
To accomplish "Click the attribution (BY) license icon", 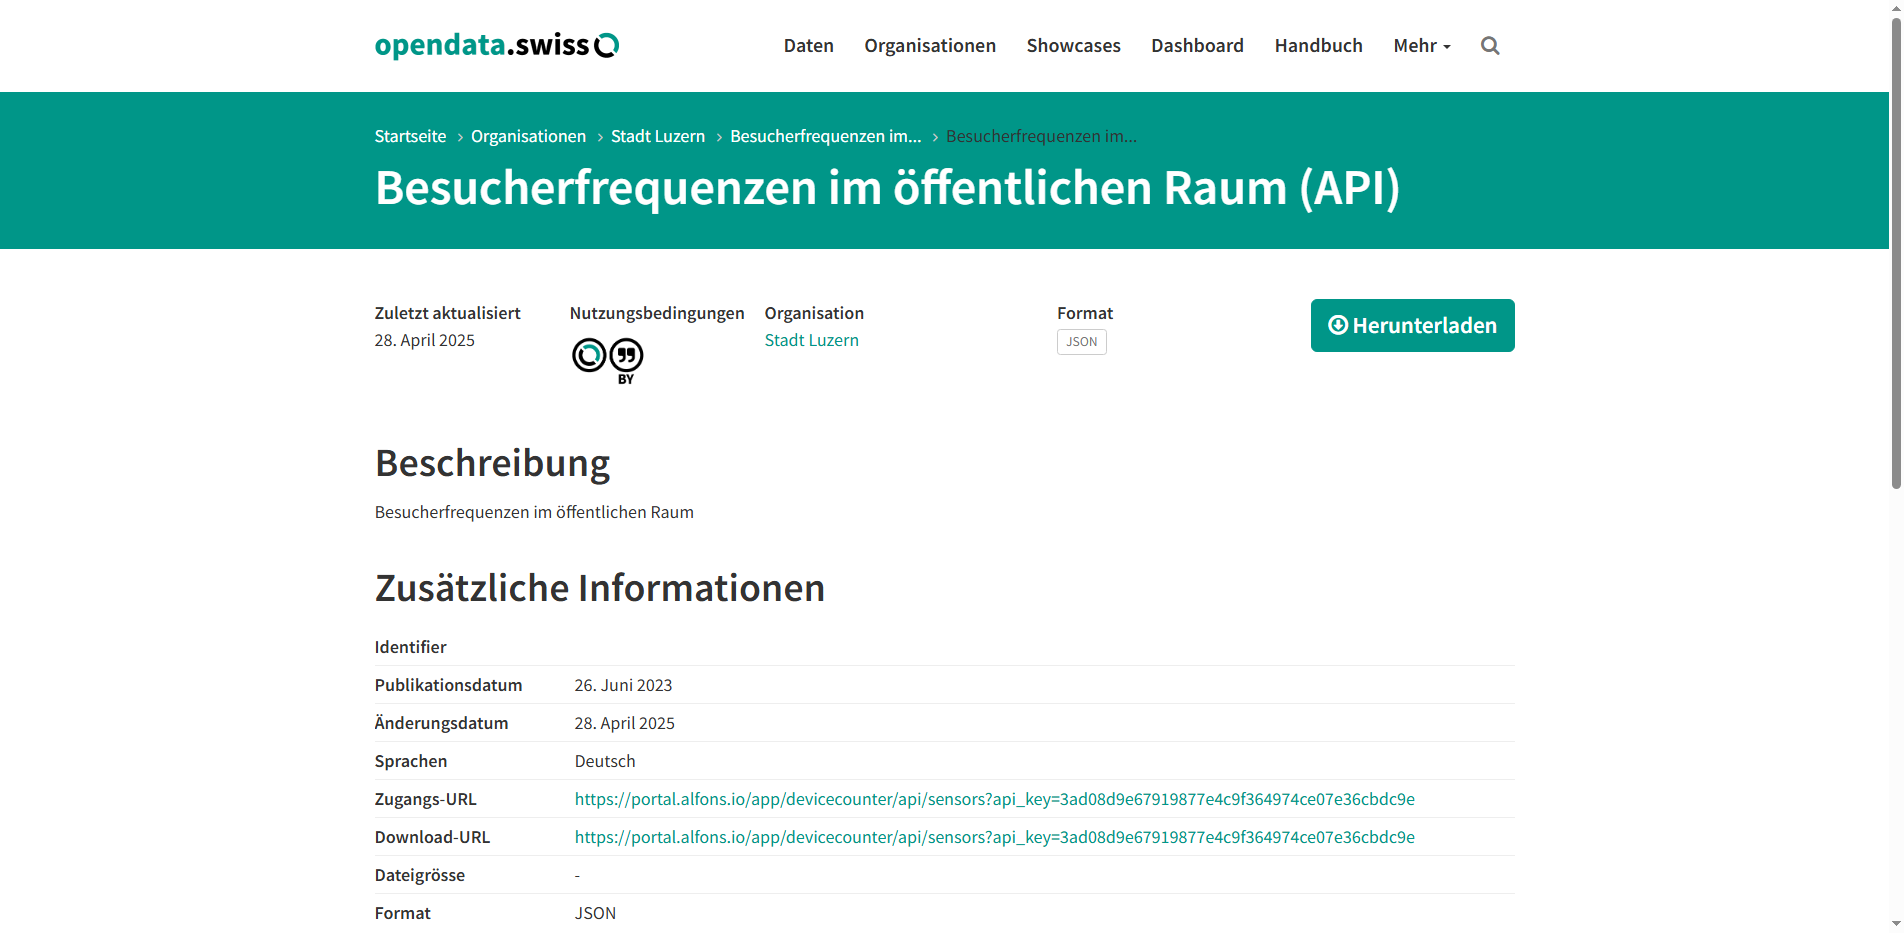I will coord(626,356).
